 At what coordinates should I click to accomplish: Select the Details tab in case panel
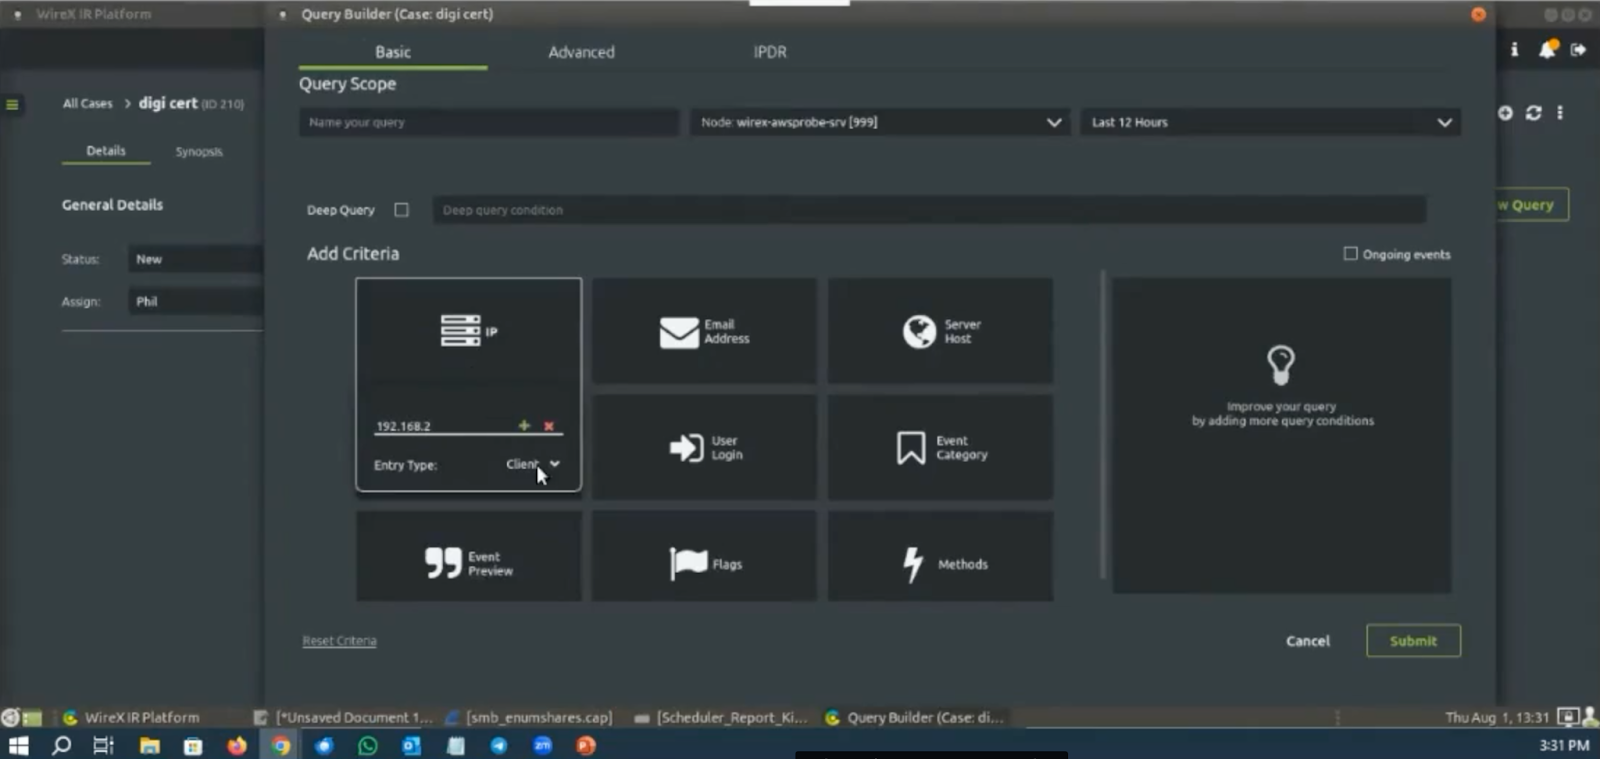pyautogui.click(x=106, y=151)
